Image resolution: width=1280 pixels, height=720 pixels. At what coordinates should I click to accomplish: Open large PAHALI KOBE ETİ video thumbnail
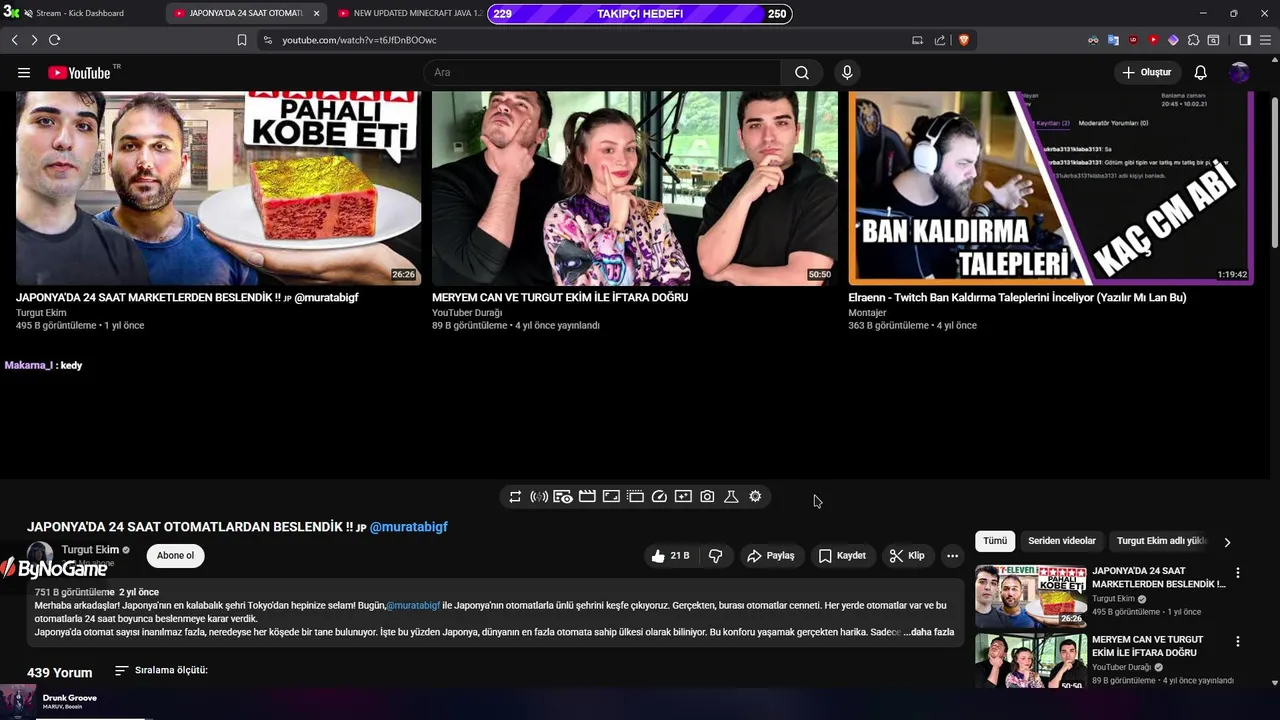coord(218,188)
